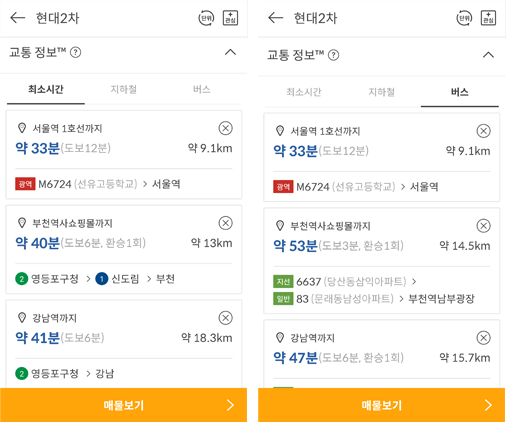This screenshot has width=506, height=426.
Task: Open the 약 53분 부천역사쇼핑몰 bus route card
Action: tap(382, 261)
